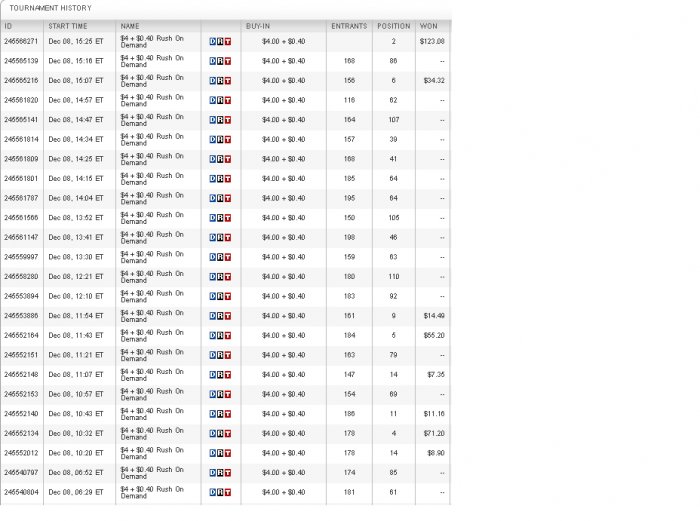Select the D icon in the 10:43 ET row

[x=212, y=414]
